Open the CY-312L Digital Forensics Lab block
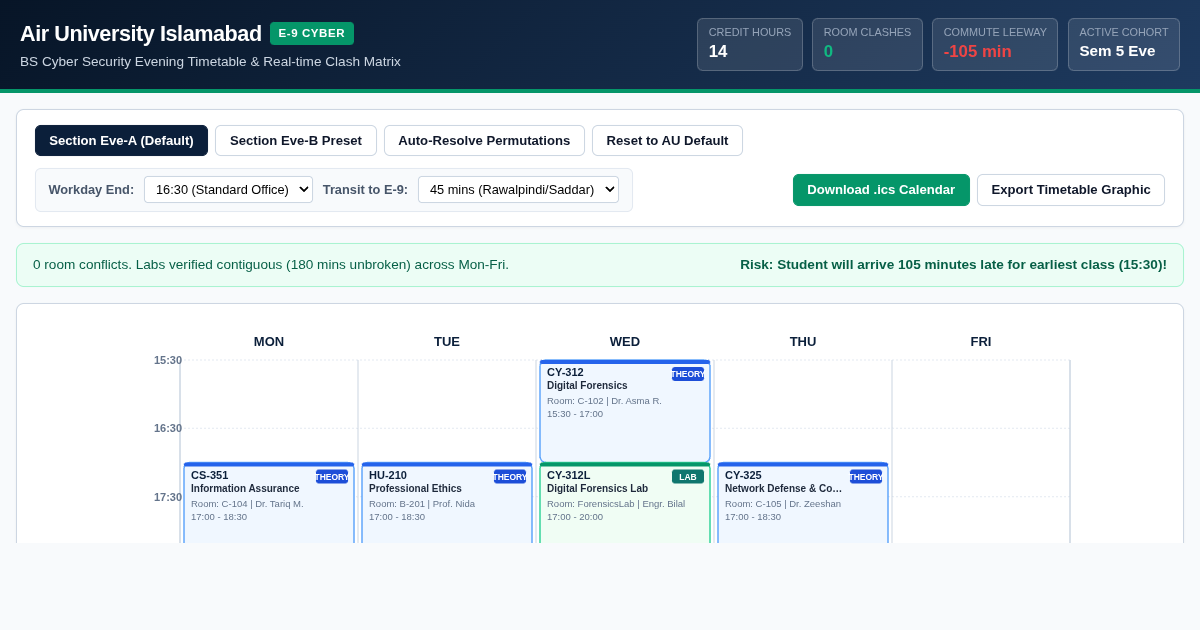The width and height of the screenshot is (1200, 630). pos(625,503)
